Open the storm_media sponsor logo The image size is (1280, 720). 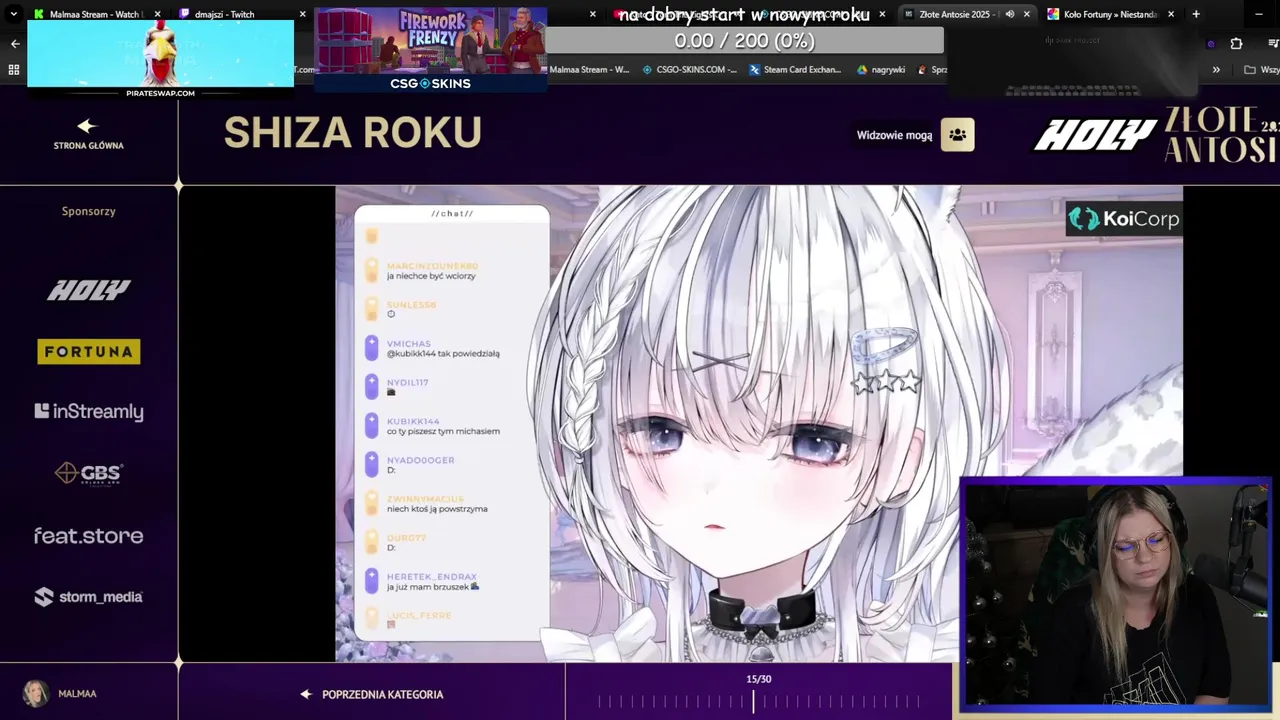[89, 597]
